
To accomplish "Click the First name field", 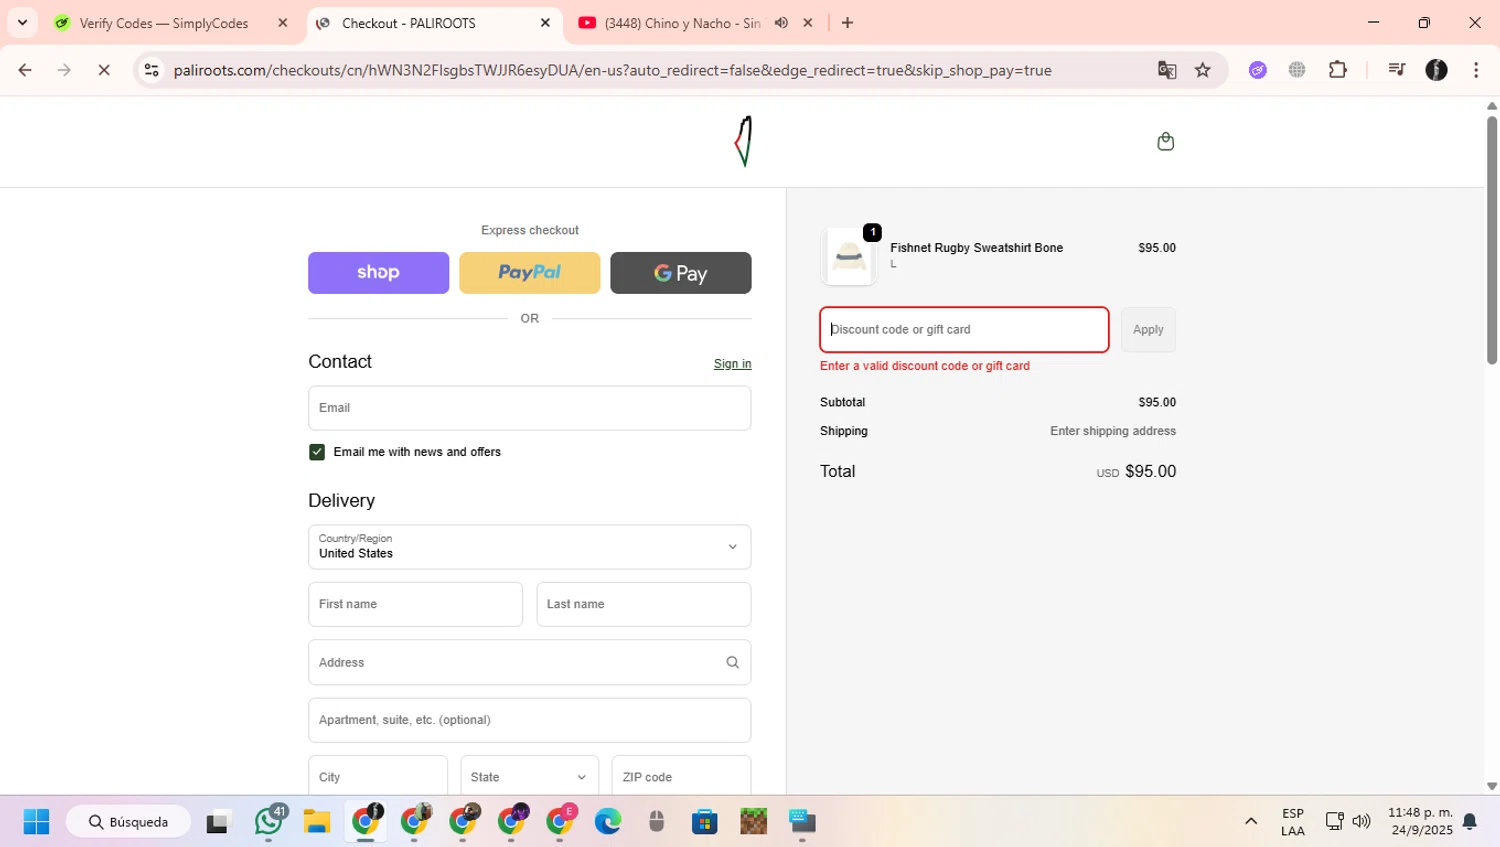I will [x=415, y=604].
